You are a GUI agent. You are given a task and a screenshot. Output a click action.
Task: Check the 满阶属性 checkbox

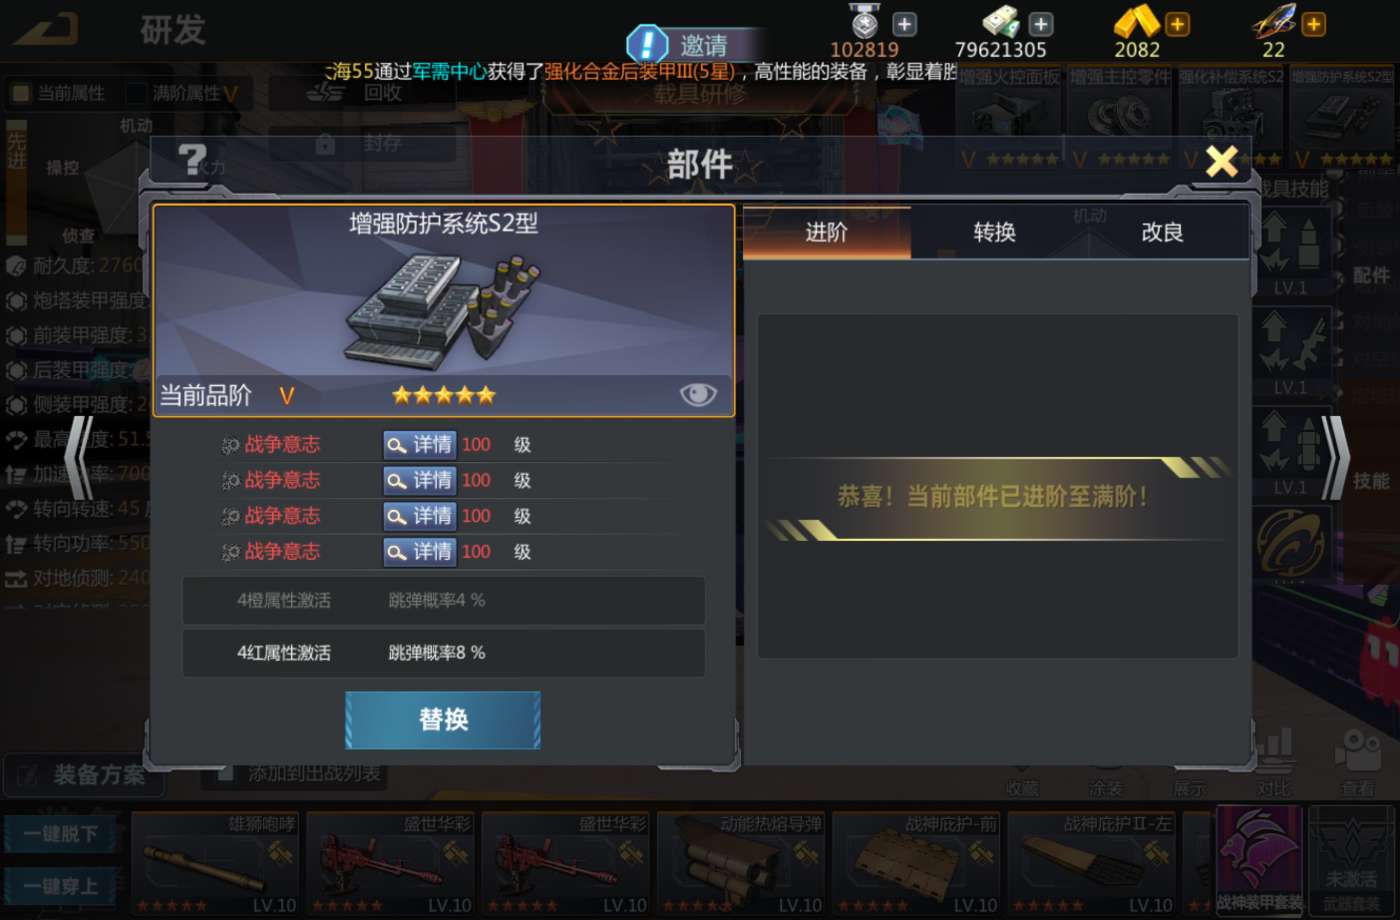tap(137, 94)
